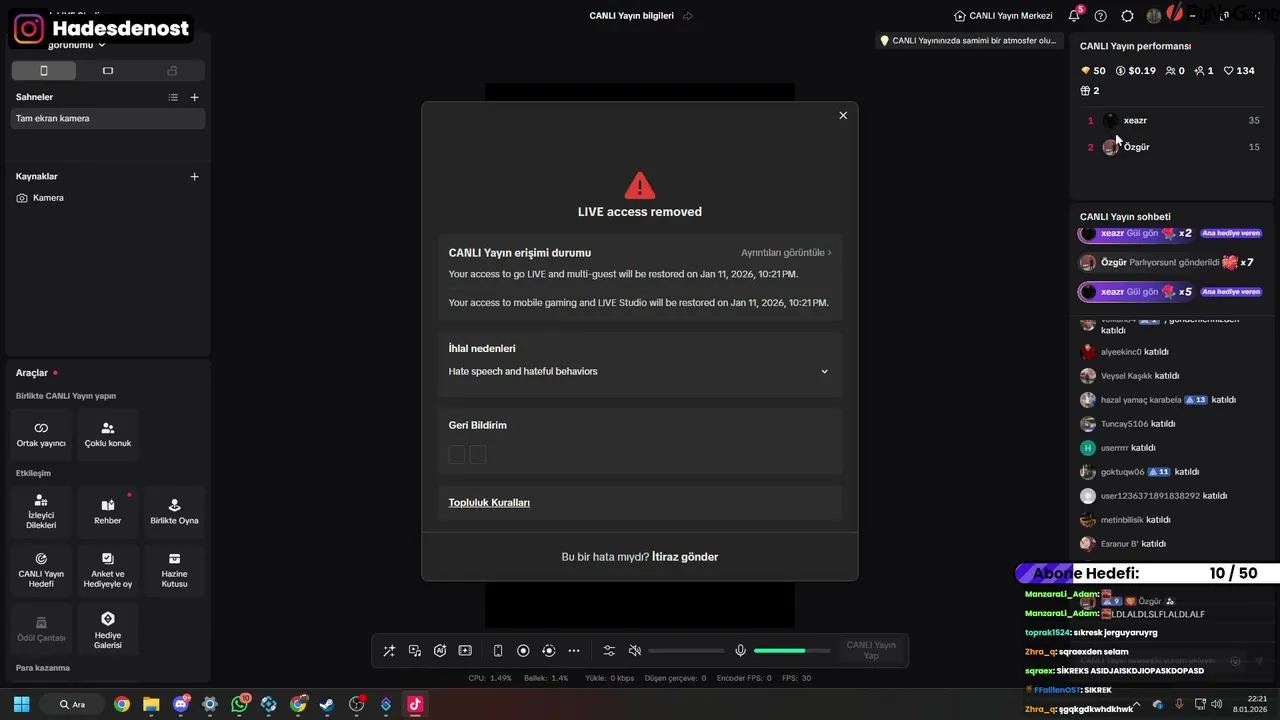Open File Explorer from the taskbar
The image size is (1280, 720).
[x=151, y=704]
